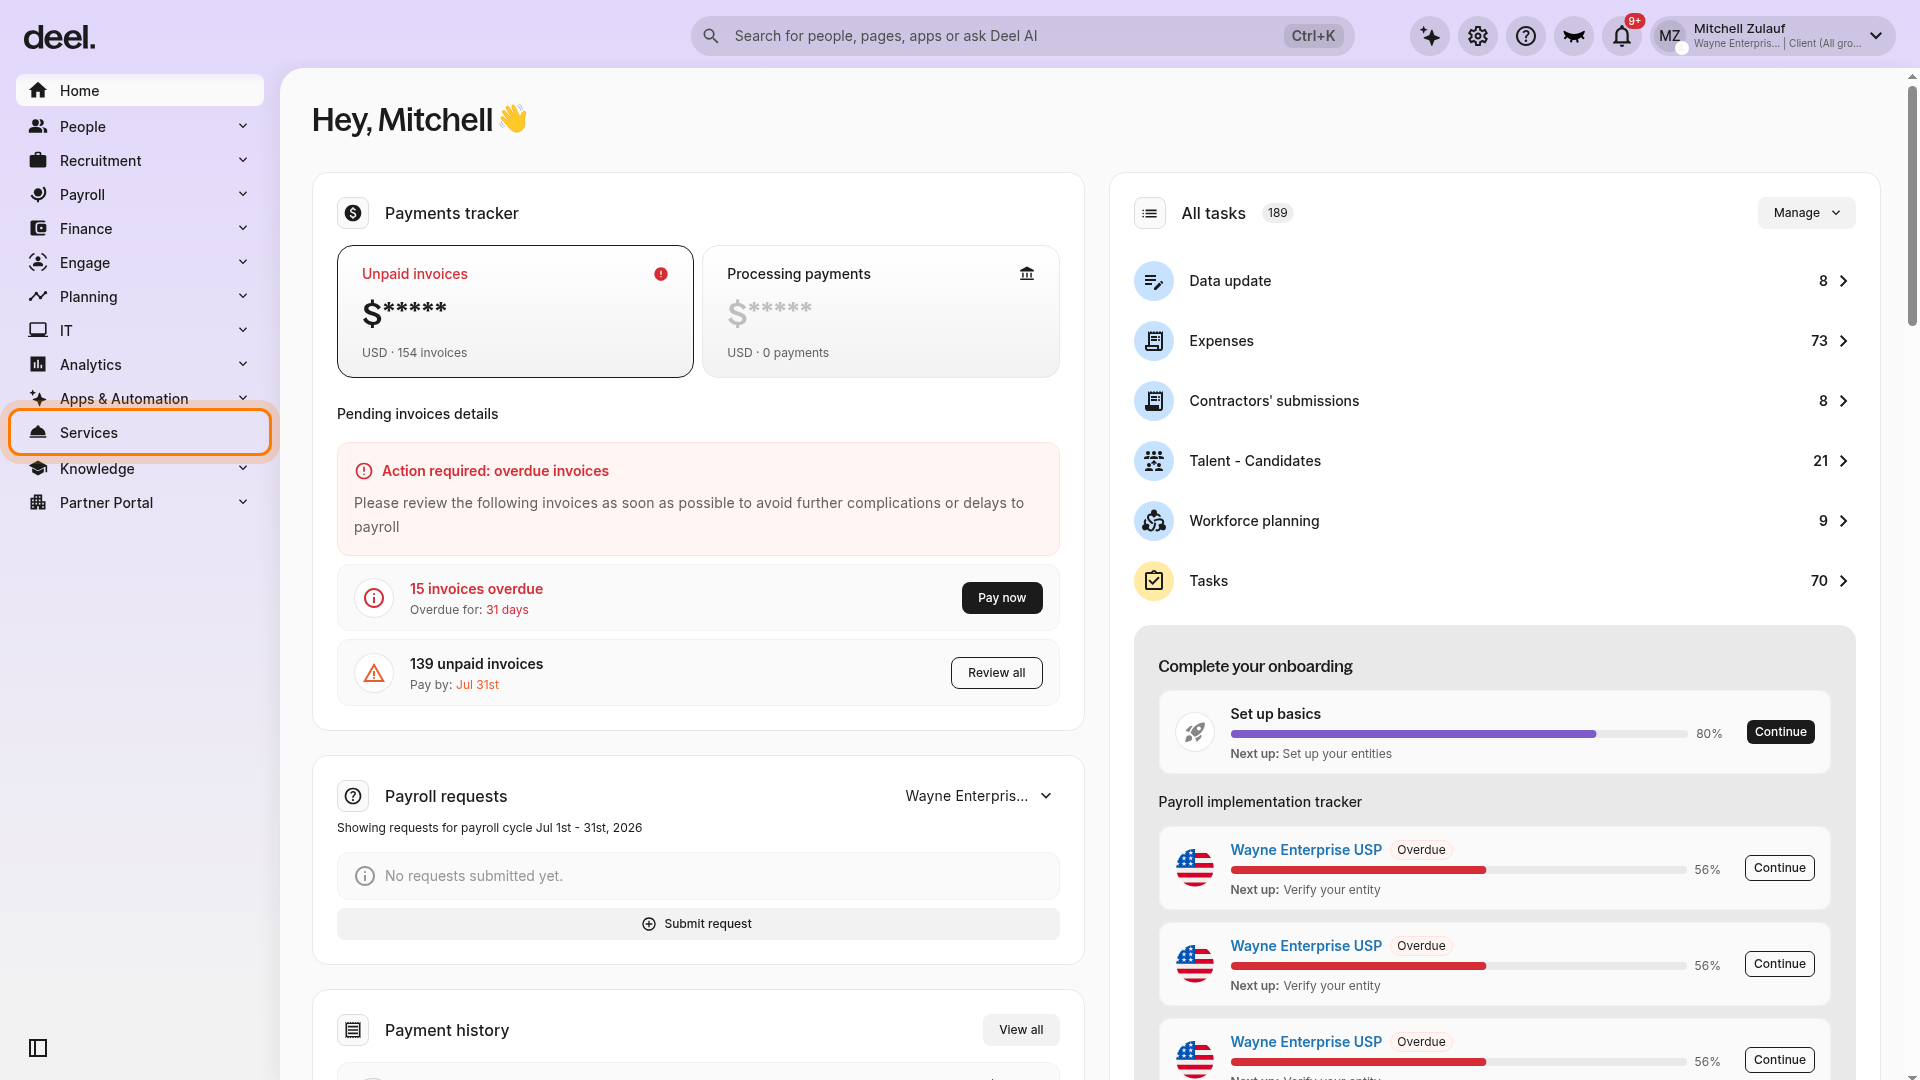Screen dimensions: 1920x1080
Task: Click the Analytics chart icon
Action: pos(38,364)
